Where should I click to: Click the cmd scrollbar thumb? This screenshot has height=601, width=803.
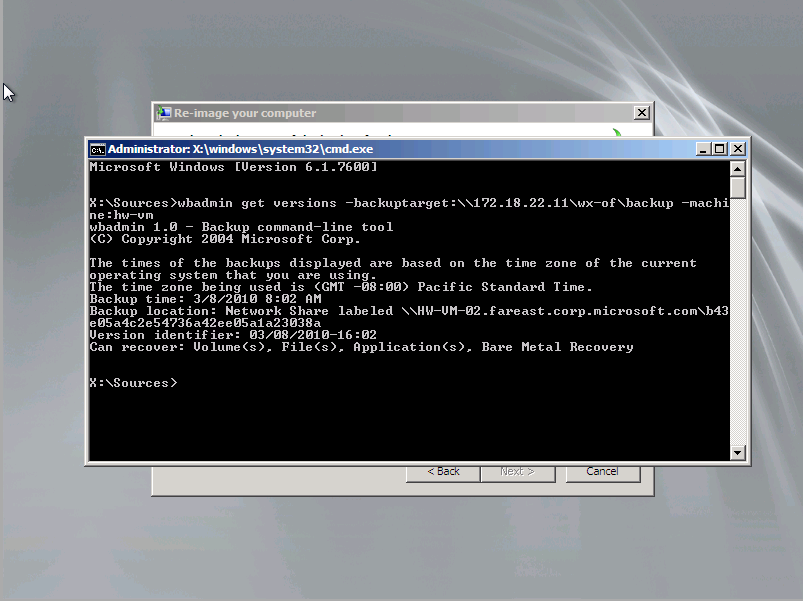[737, 187]
